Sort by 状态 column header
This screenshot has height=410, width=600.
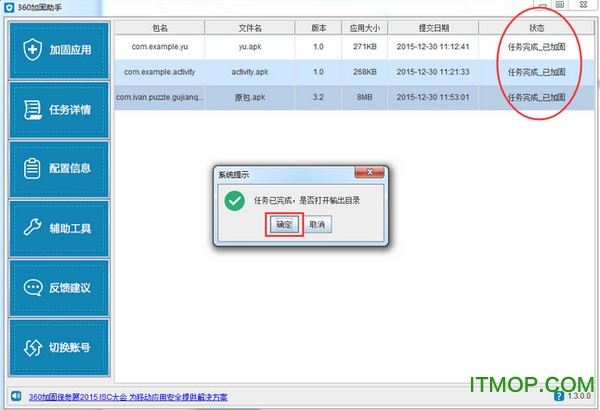pos(536,28)
